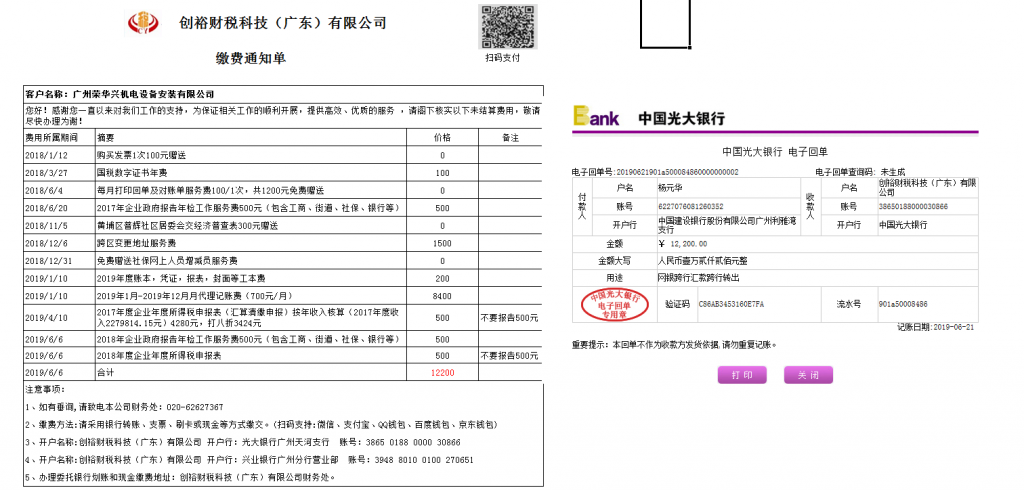Select 记账日期:2019-06-21 text
The width and height of the screenshot is (1024, 490).
pos(936,327)
